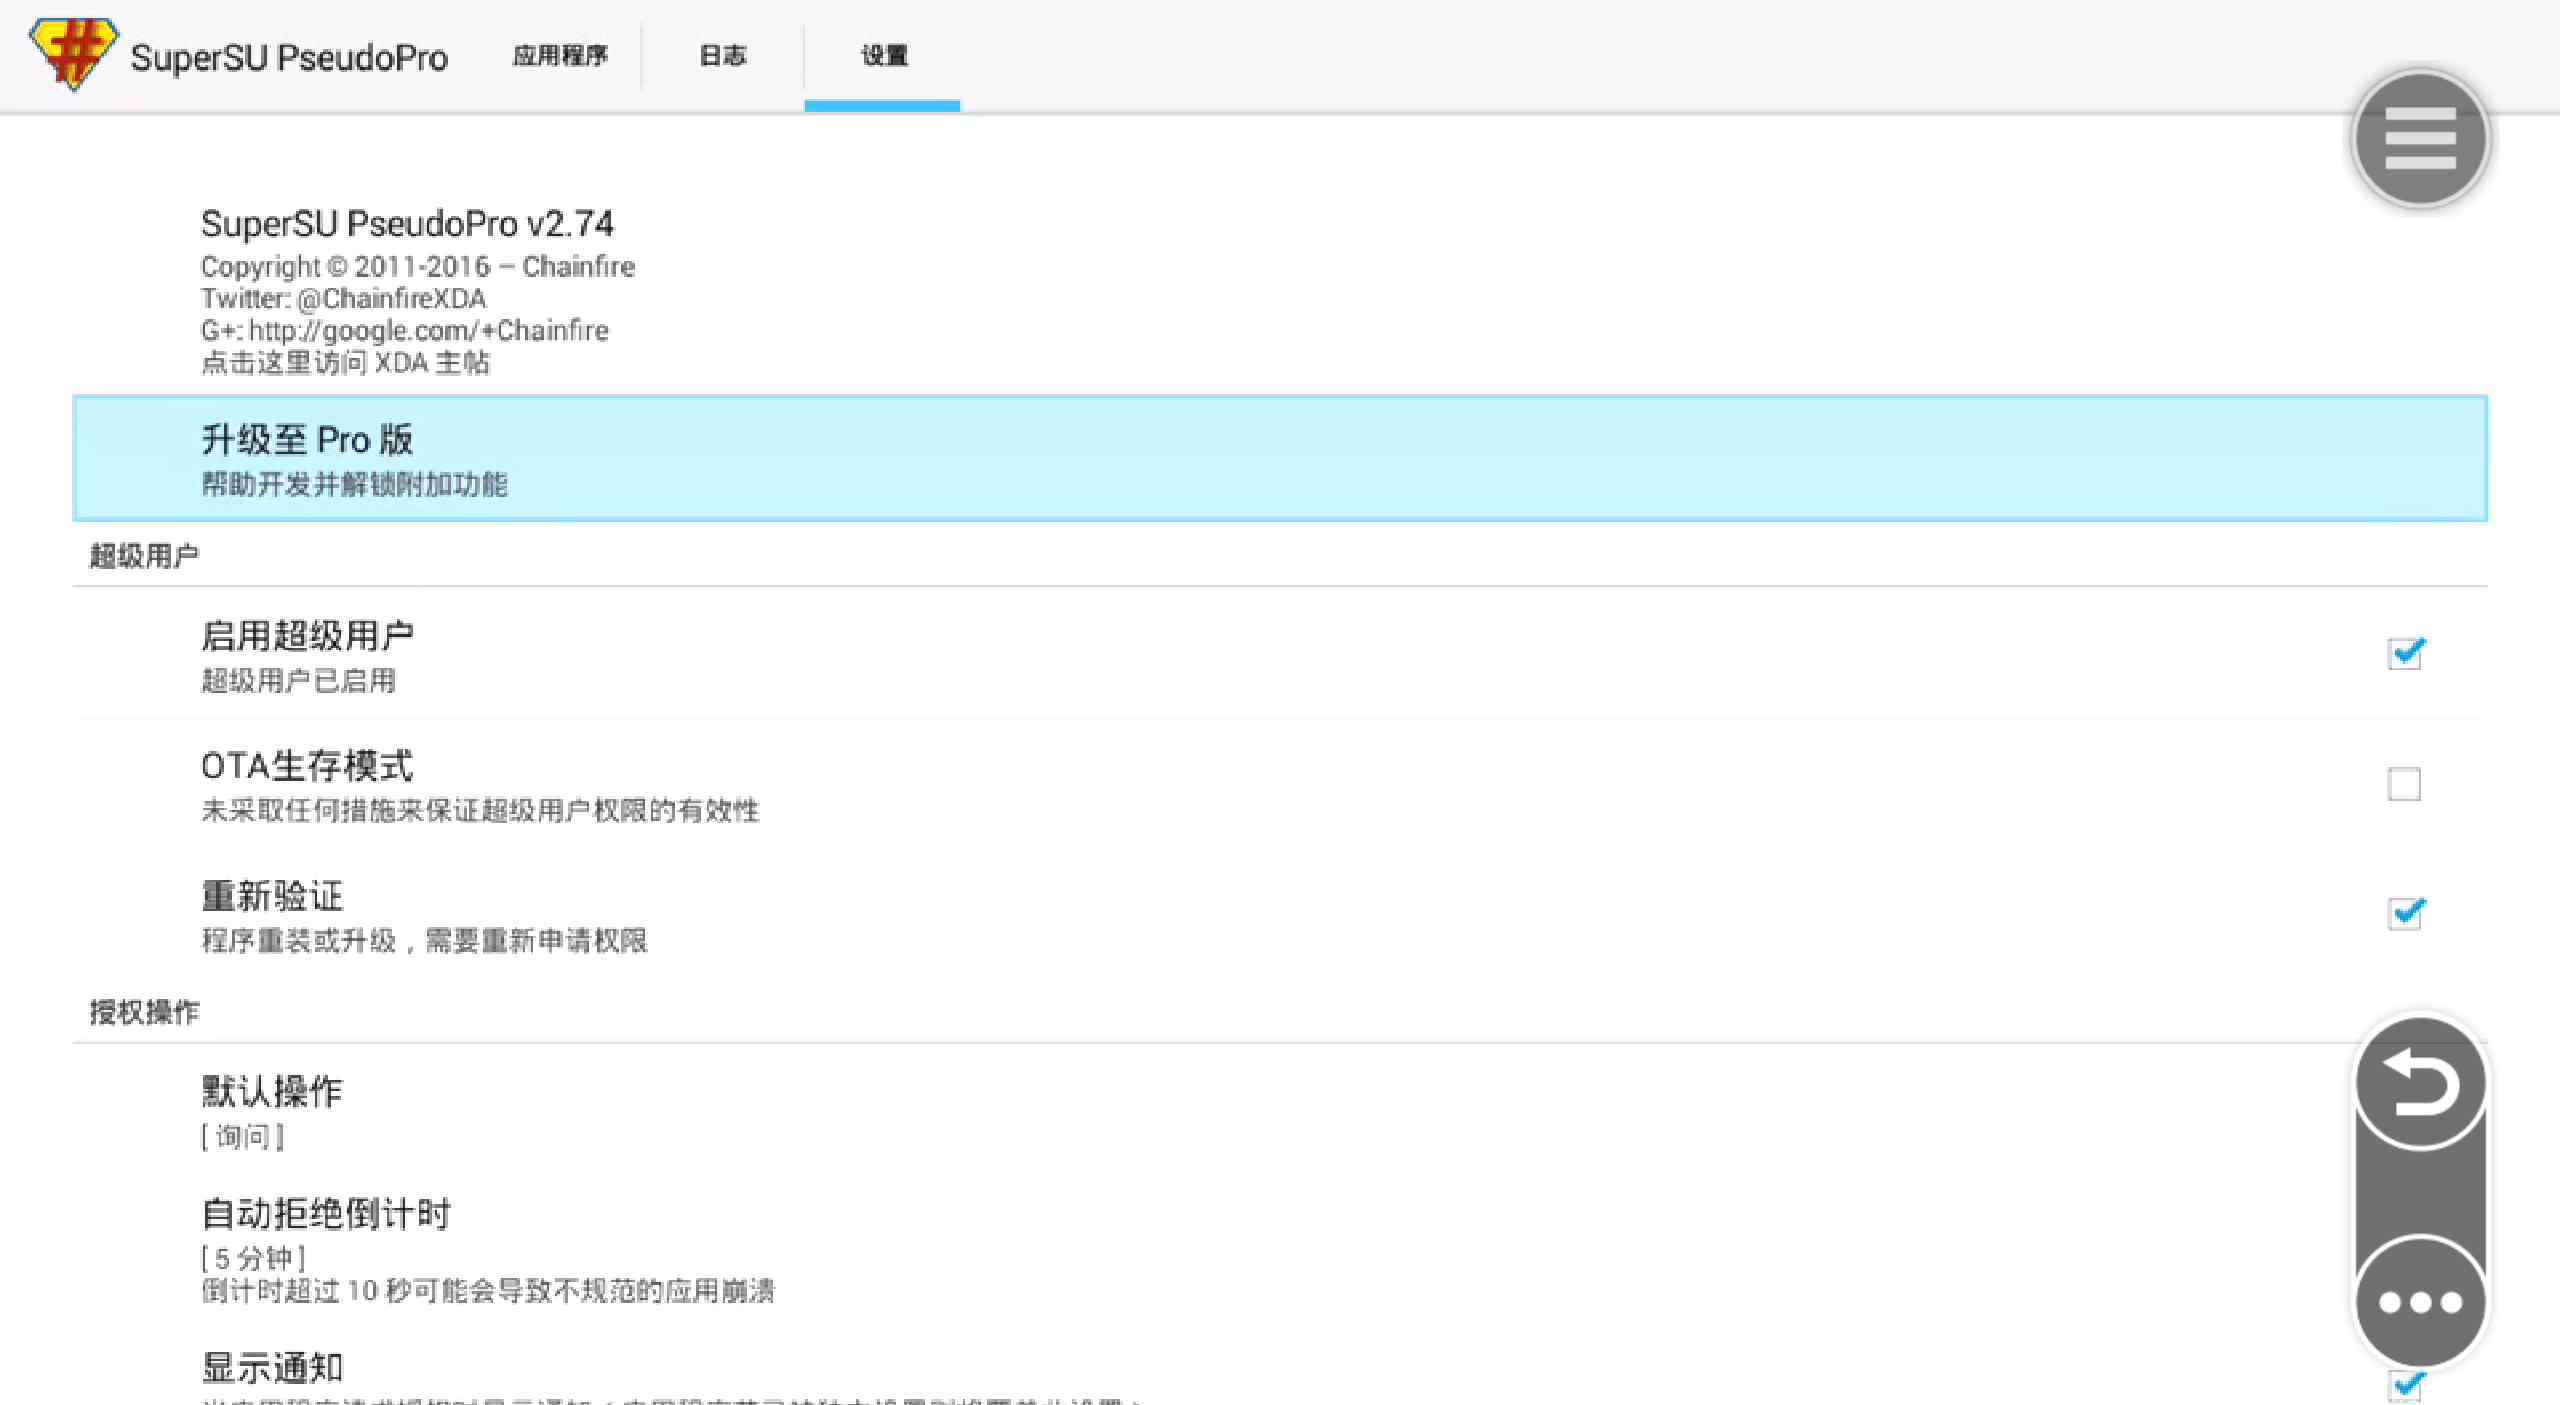2560x1405 pixels.
Task: Click the SuperSU PseudoPro title text
Action: pos(289,58)
